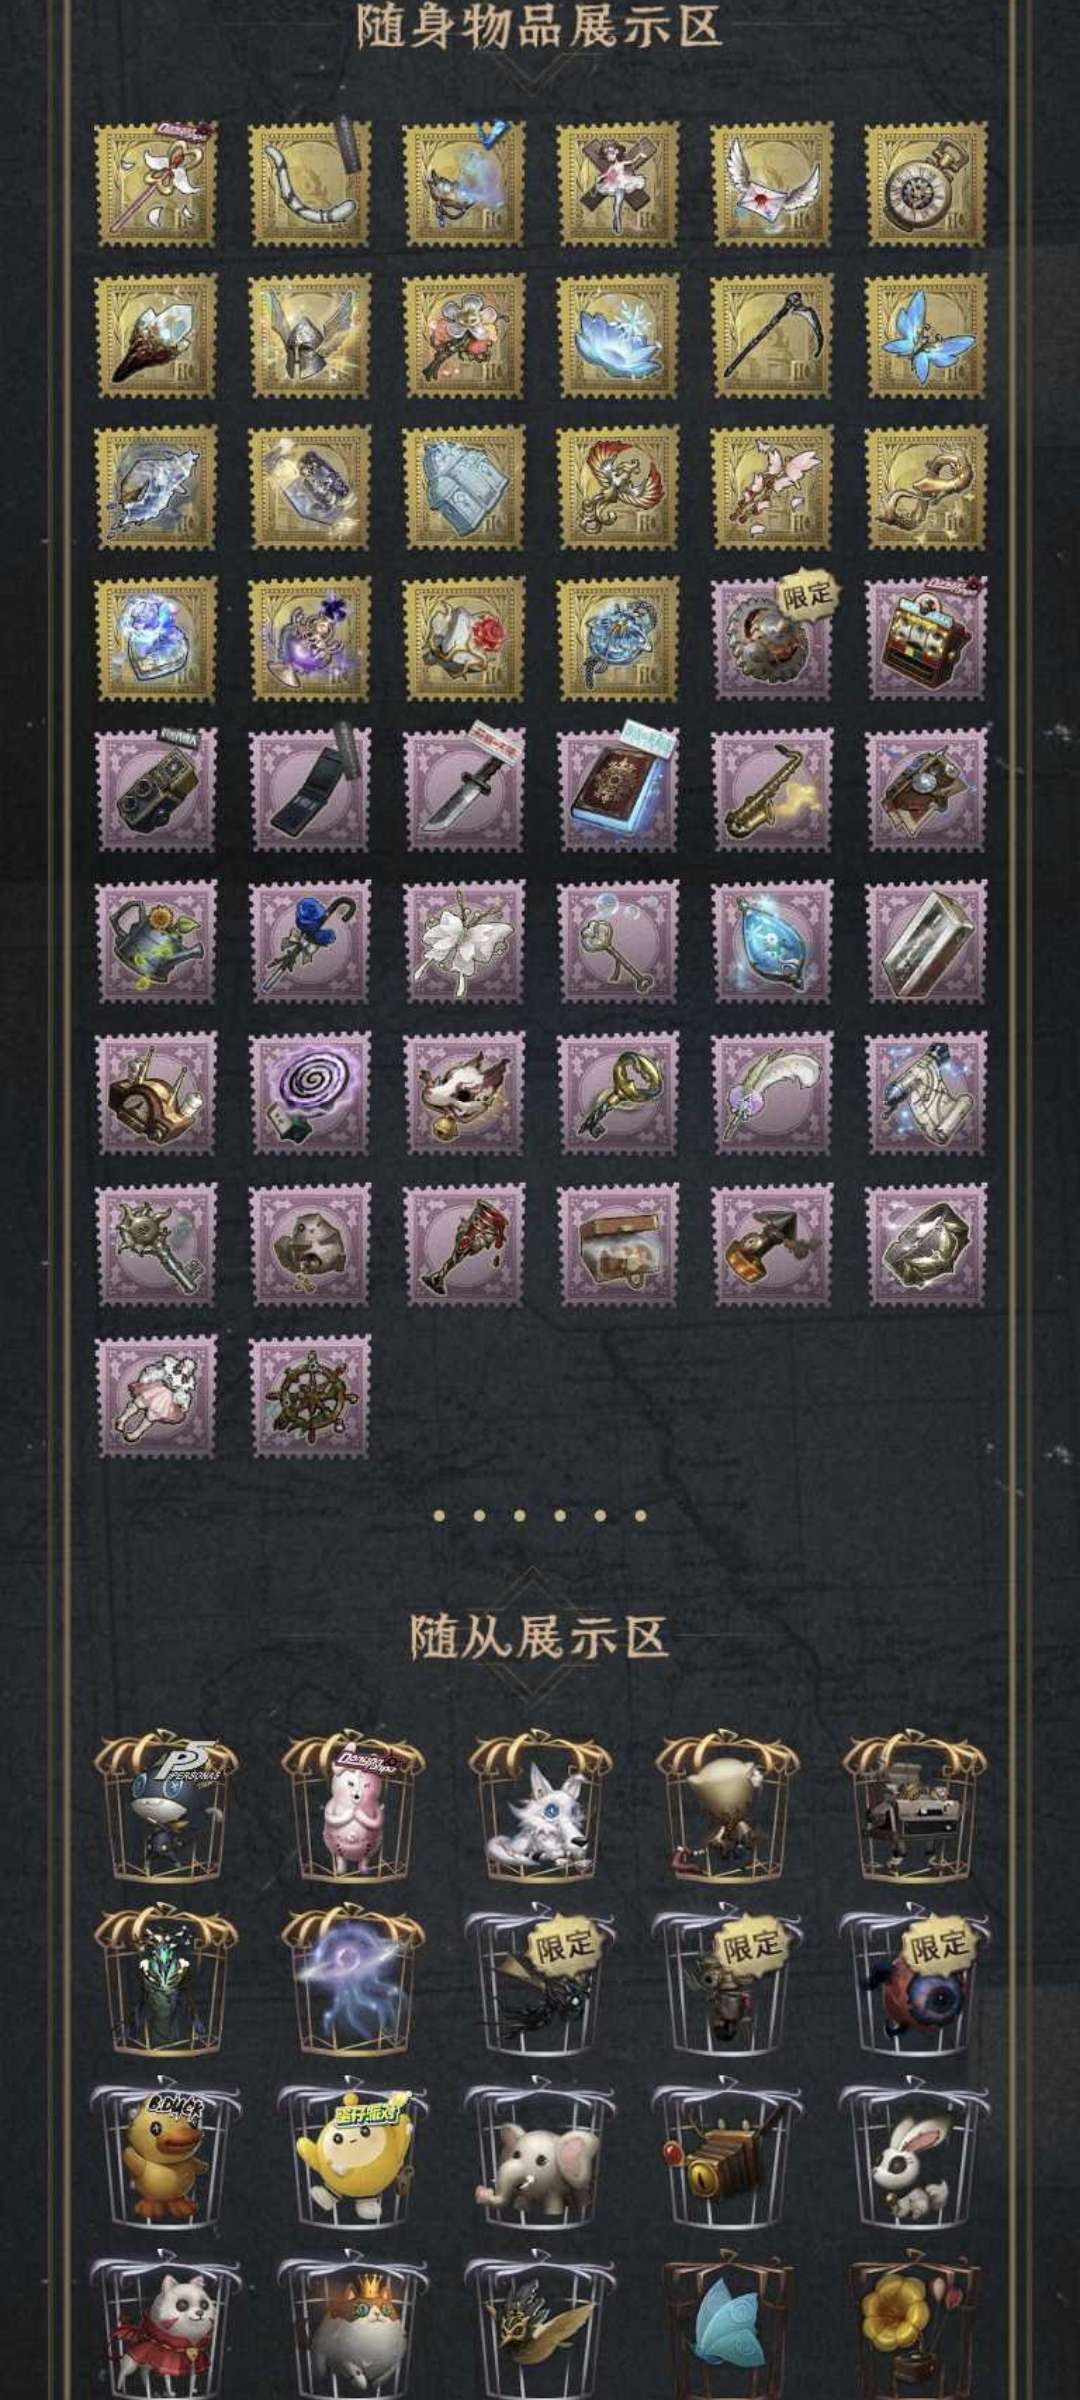Choose the red rose accessory stamp
Image resolution: width=1080 pixels, height=2400 pixels.
point(463,638)
